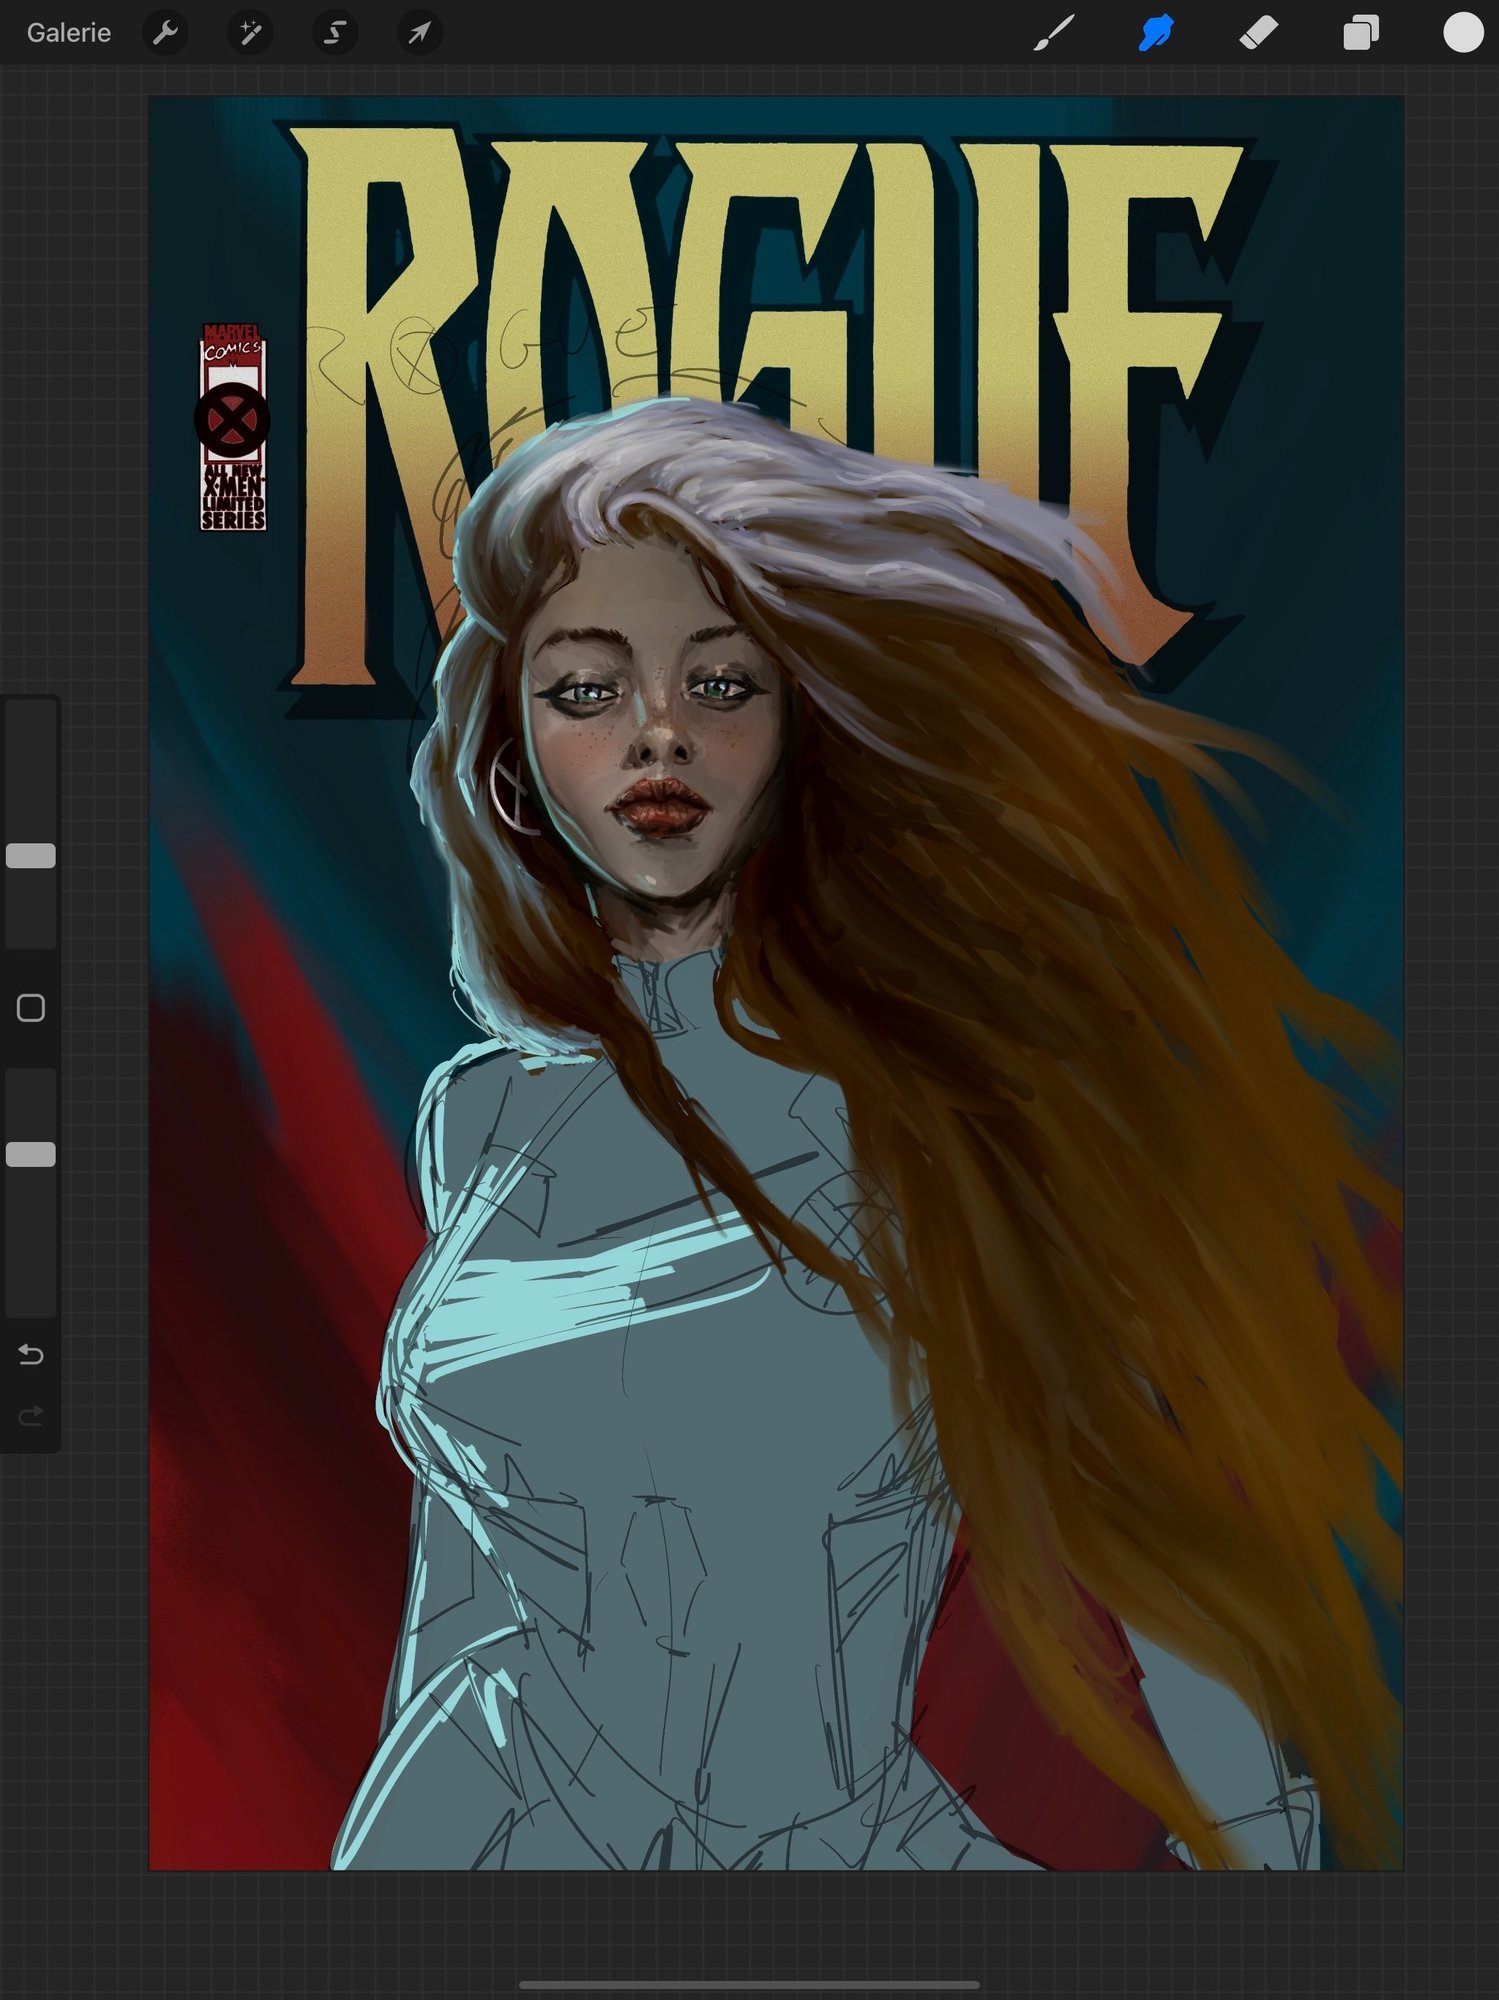The image size is (1499, 2000).
Task: Redo the undone action
Action: click(x=31, y=1415)
